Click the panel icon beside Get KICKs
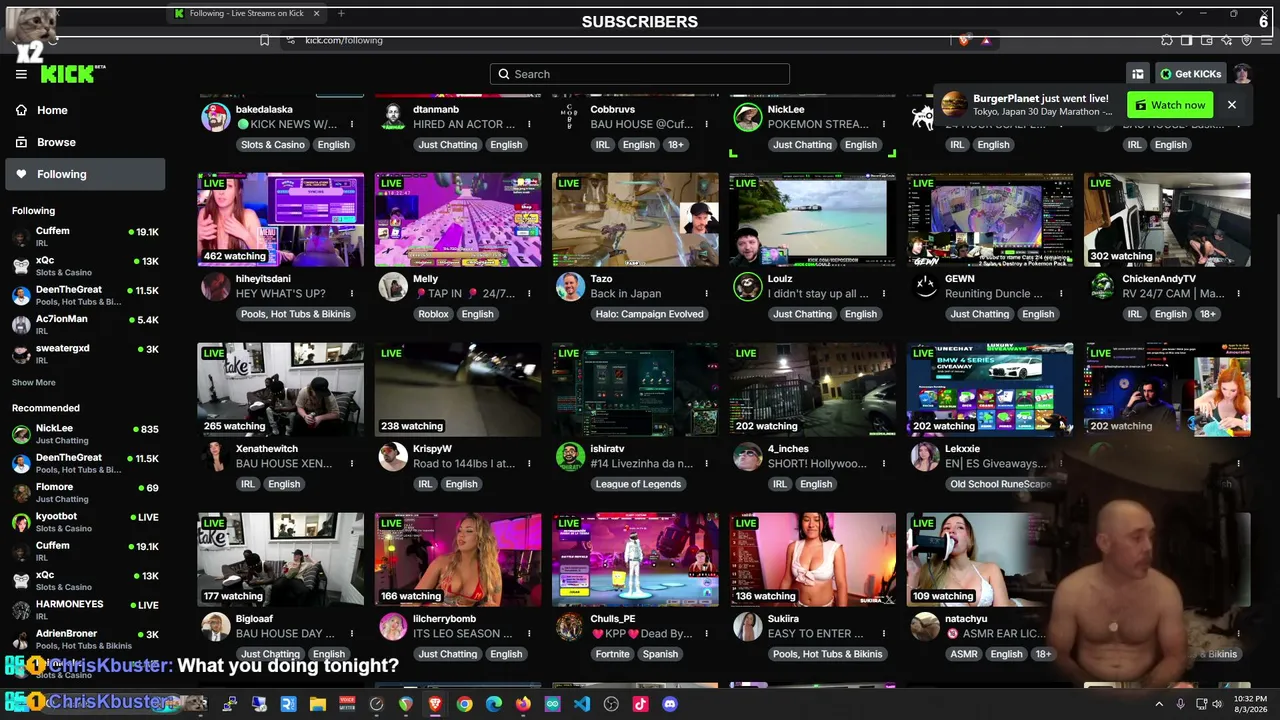 [1138, 74]
